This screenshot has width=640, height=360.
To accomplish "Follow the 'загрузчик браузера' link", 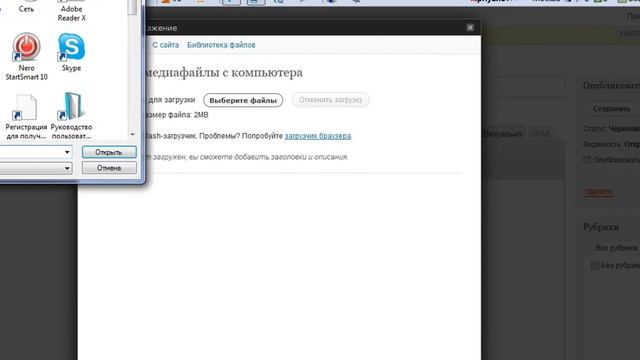I will (x=318, y=136).
